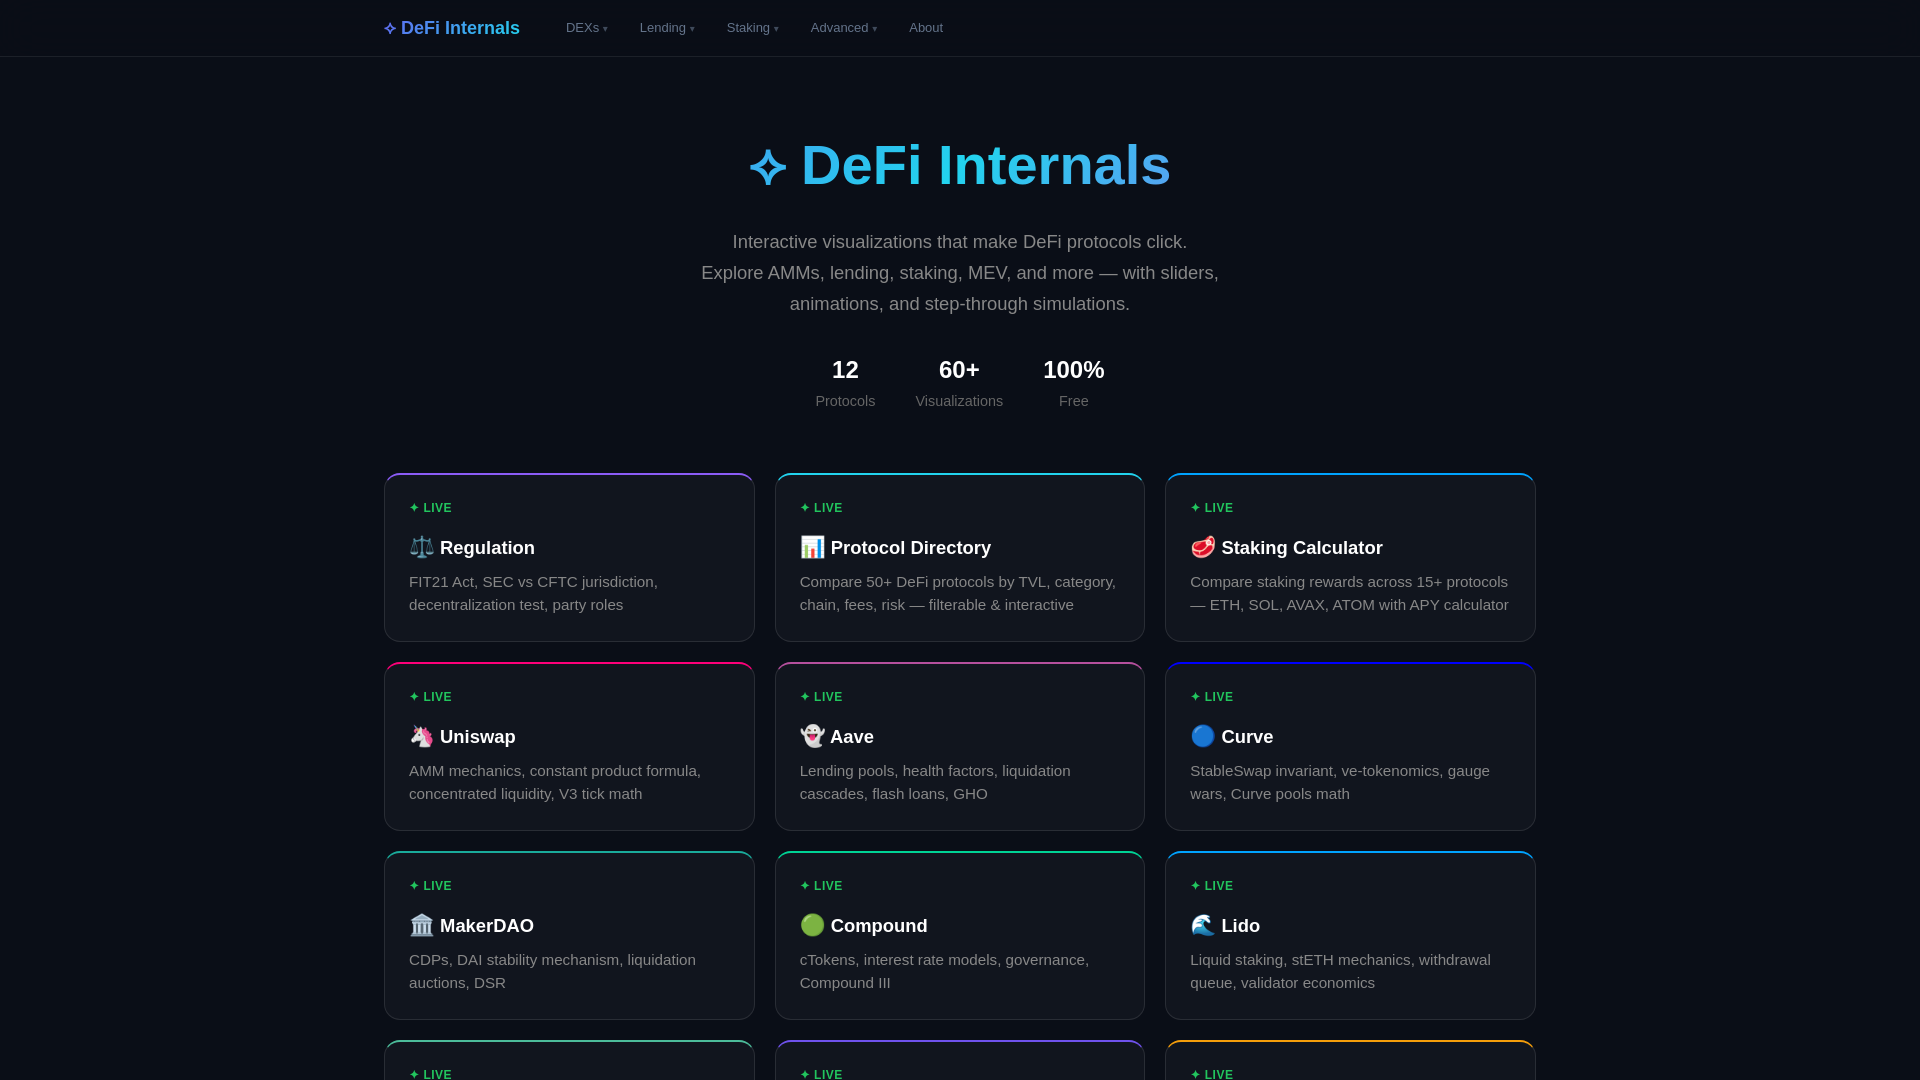
Task: Click the LIVE badge on Uniswap card
Action: pyautogui.click(x=430, y=697)
